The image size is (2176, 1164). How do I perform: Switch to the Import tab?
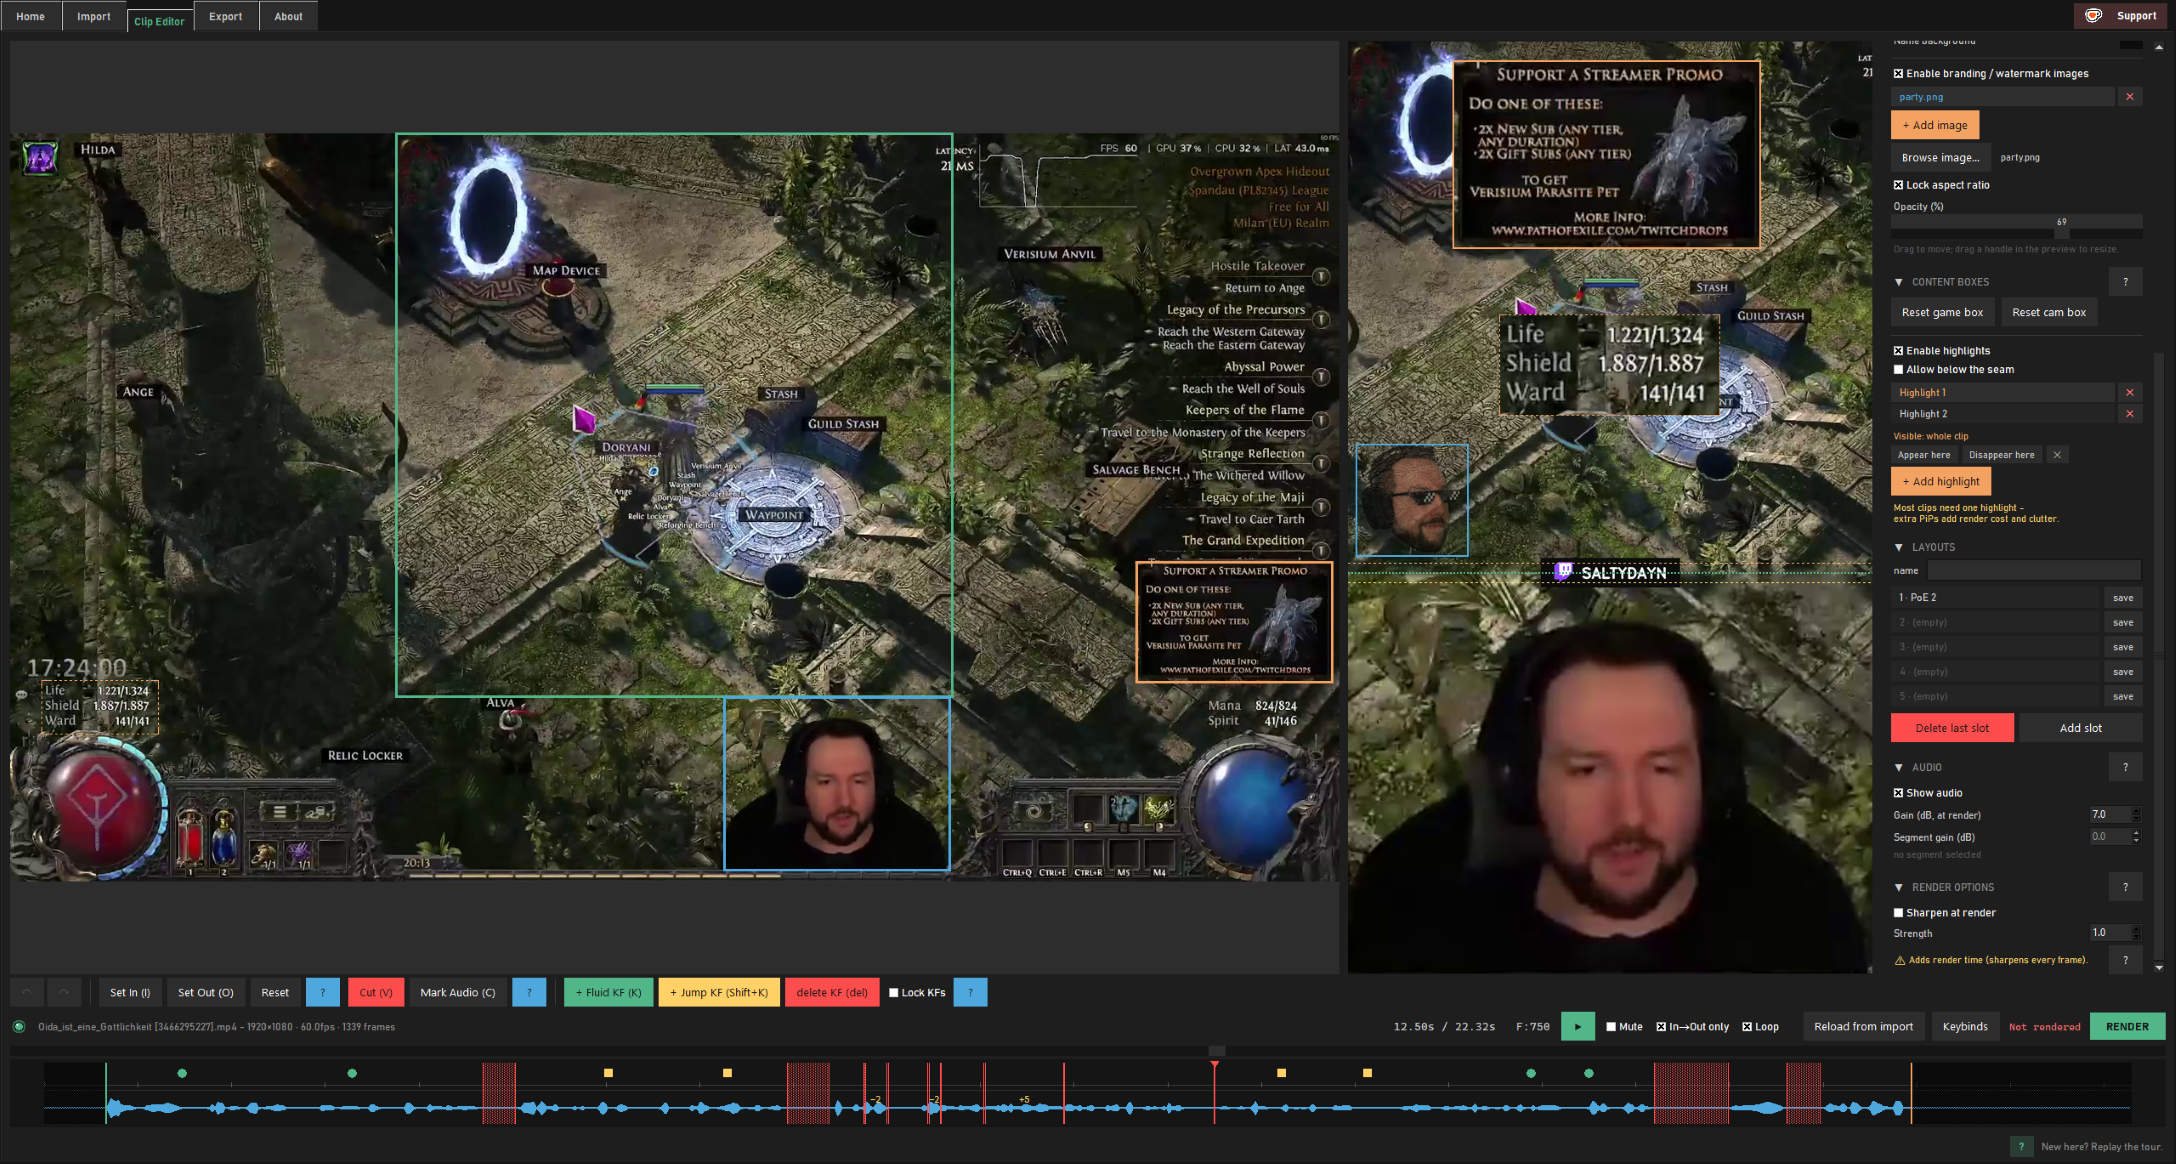[x=93, y=16]
